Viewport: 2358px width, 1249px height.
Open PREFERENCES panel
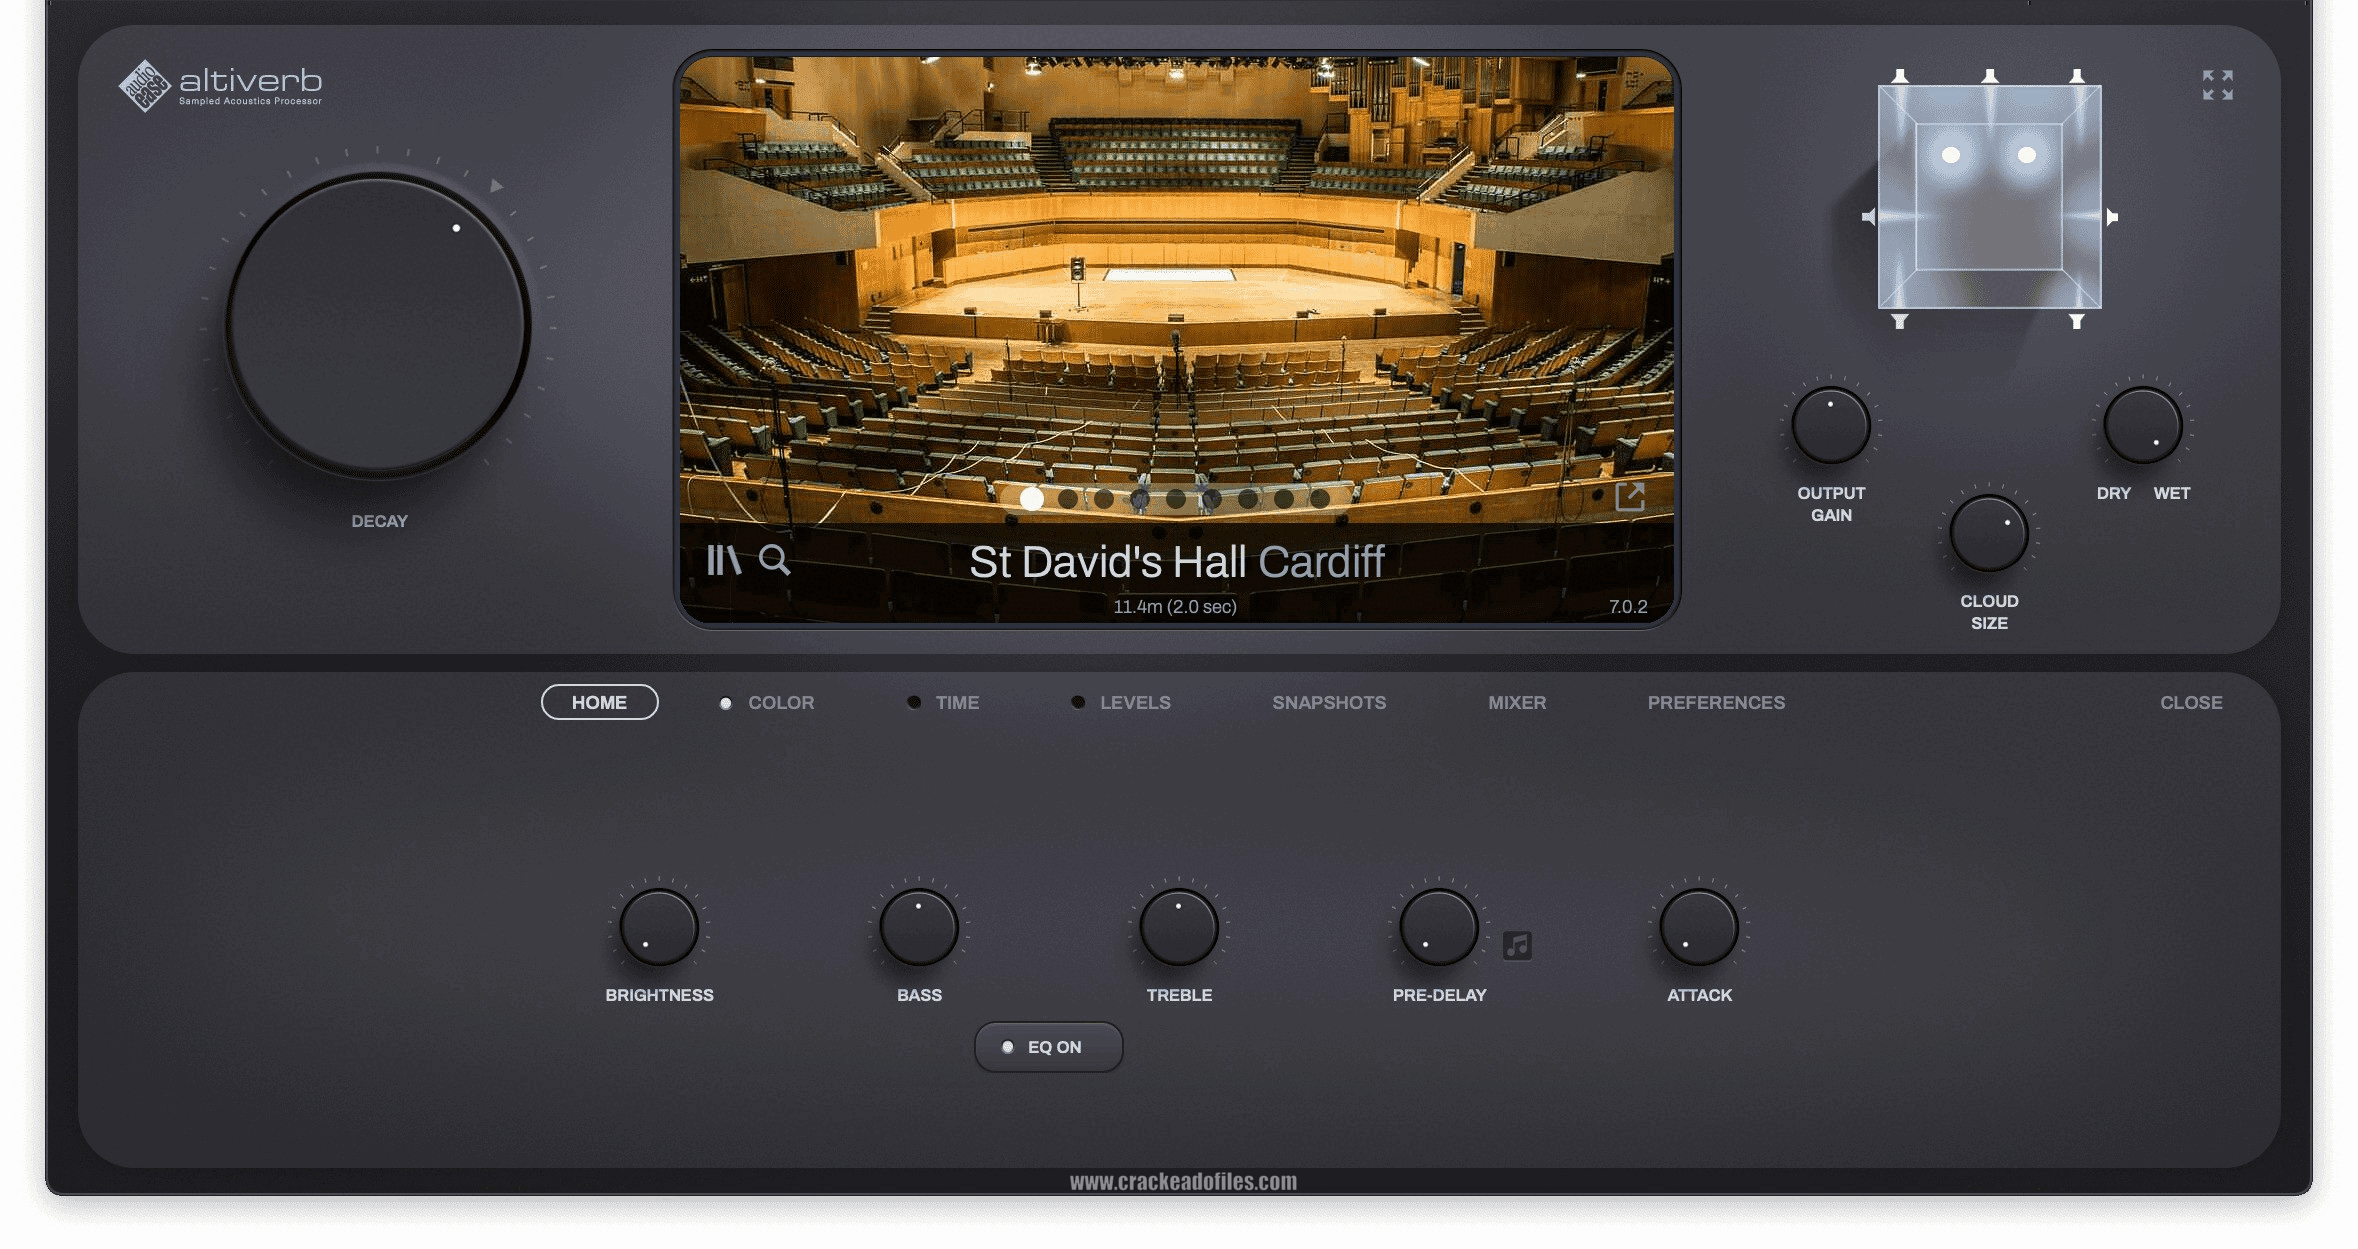(x=1717, y=702)
